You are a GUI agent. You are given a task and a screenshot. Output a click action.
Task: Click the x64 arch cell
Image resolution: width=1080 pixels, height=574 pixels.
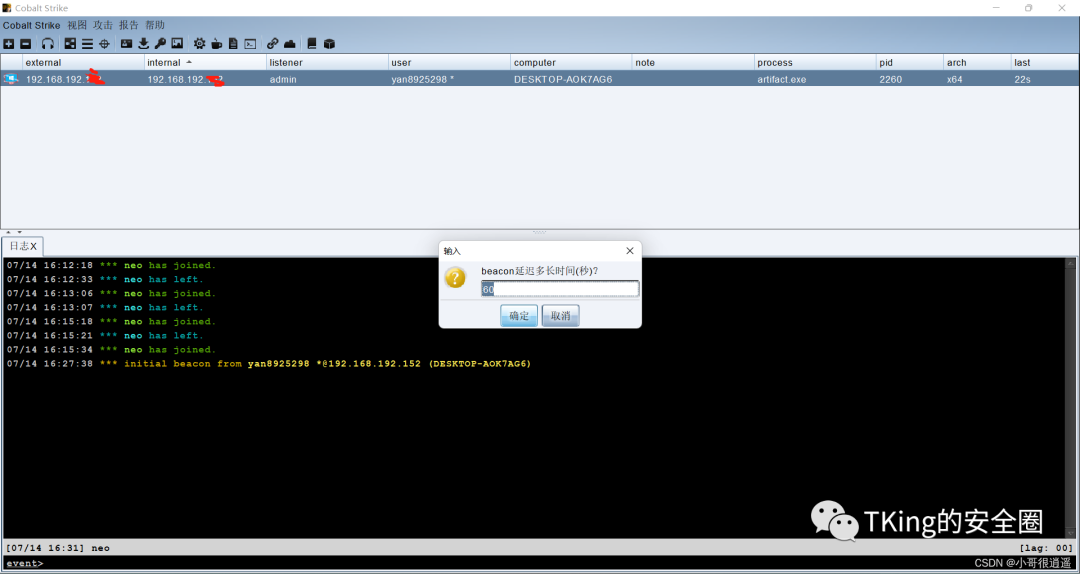977,79
